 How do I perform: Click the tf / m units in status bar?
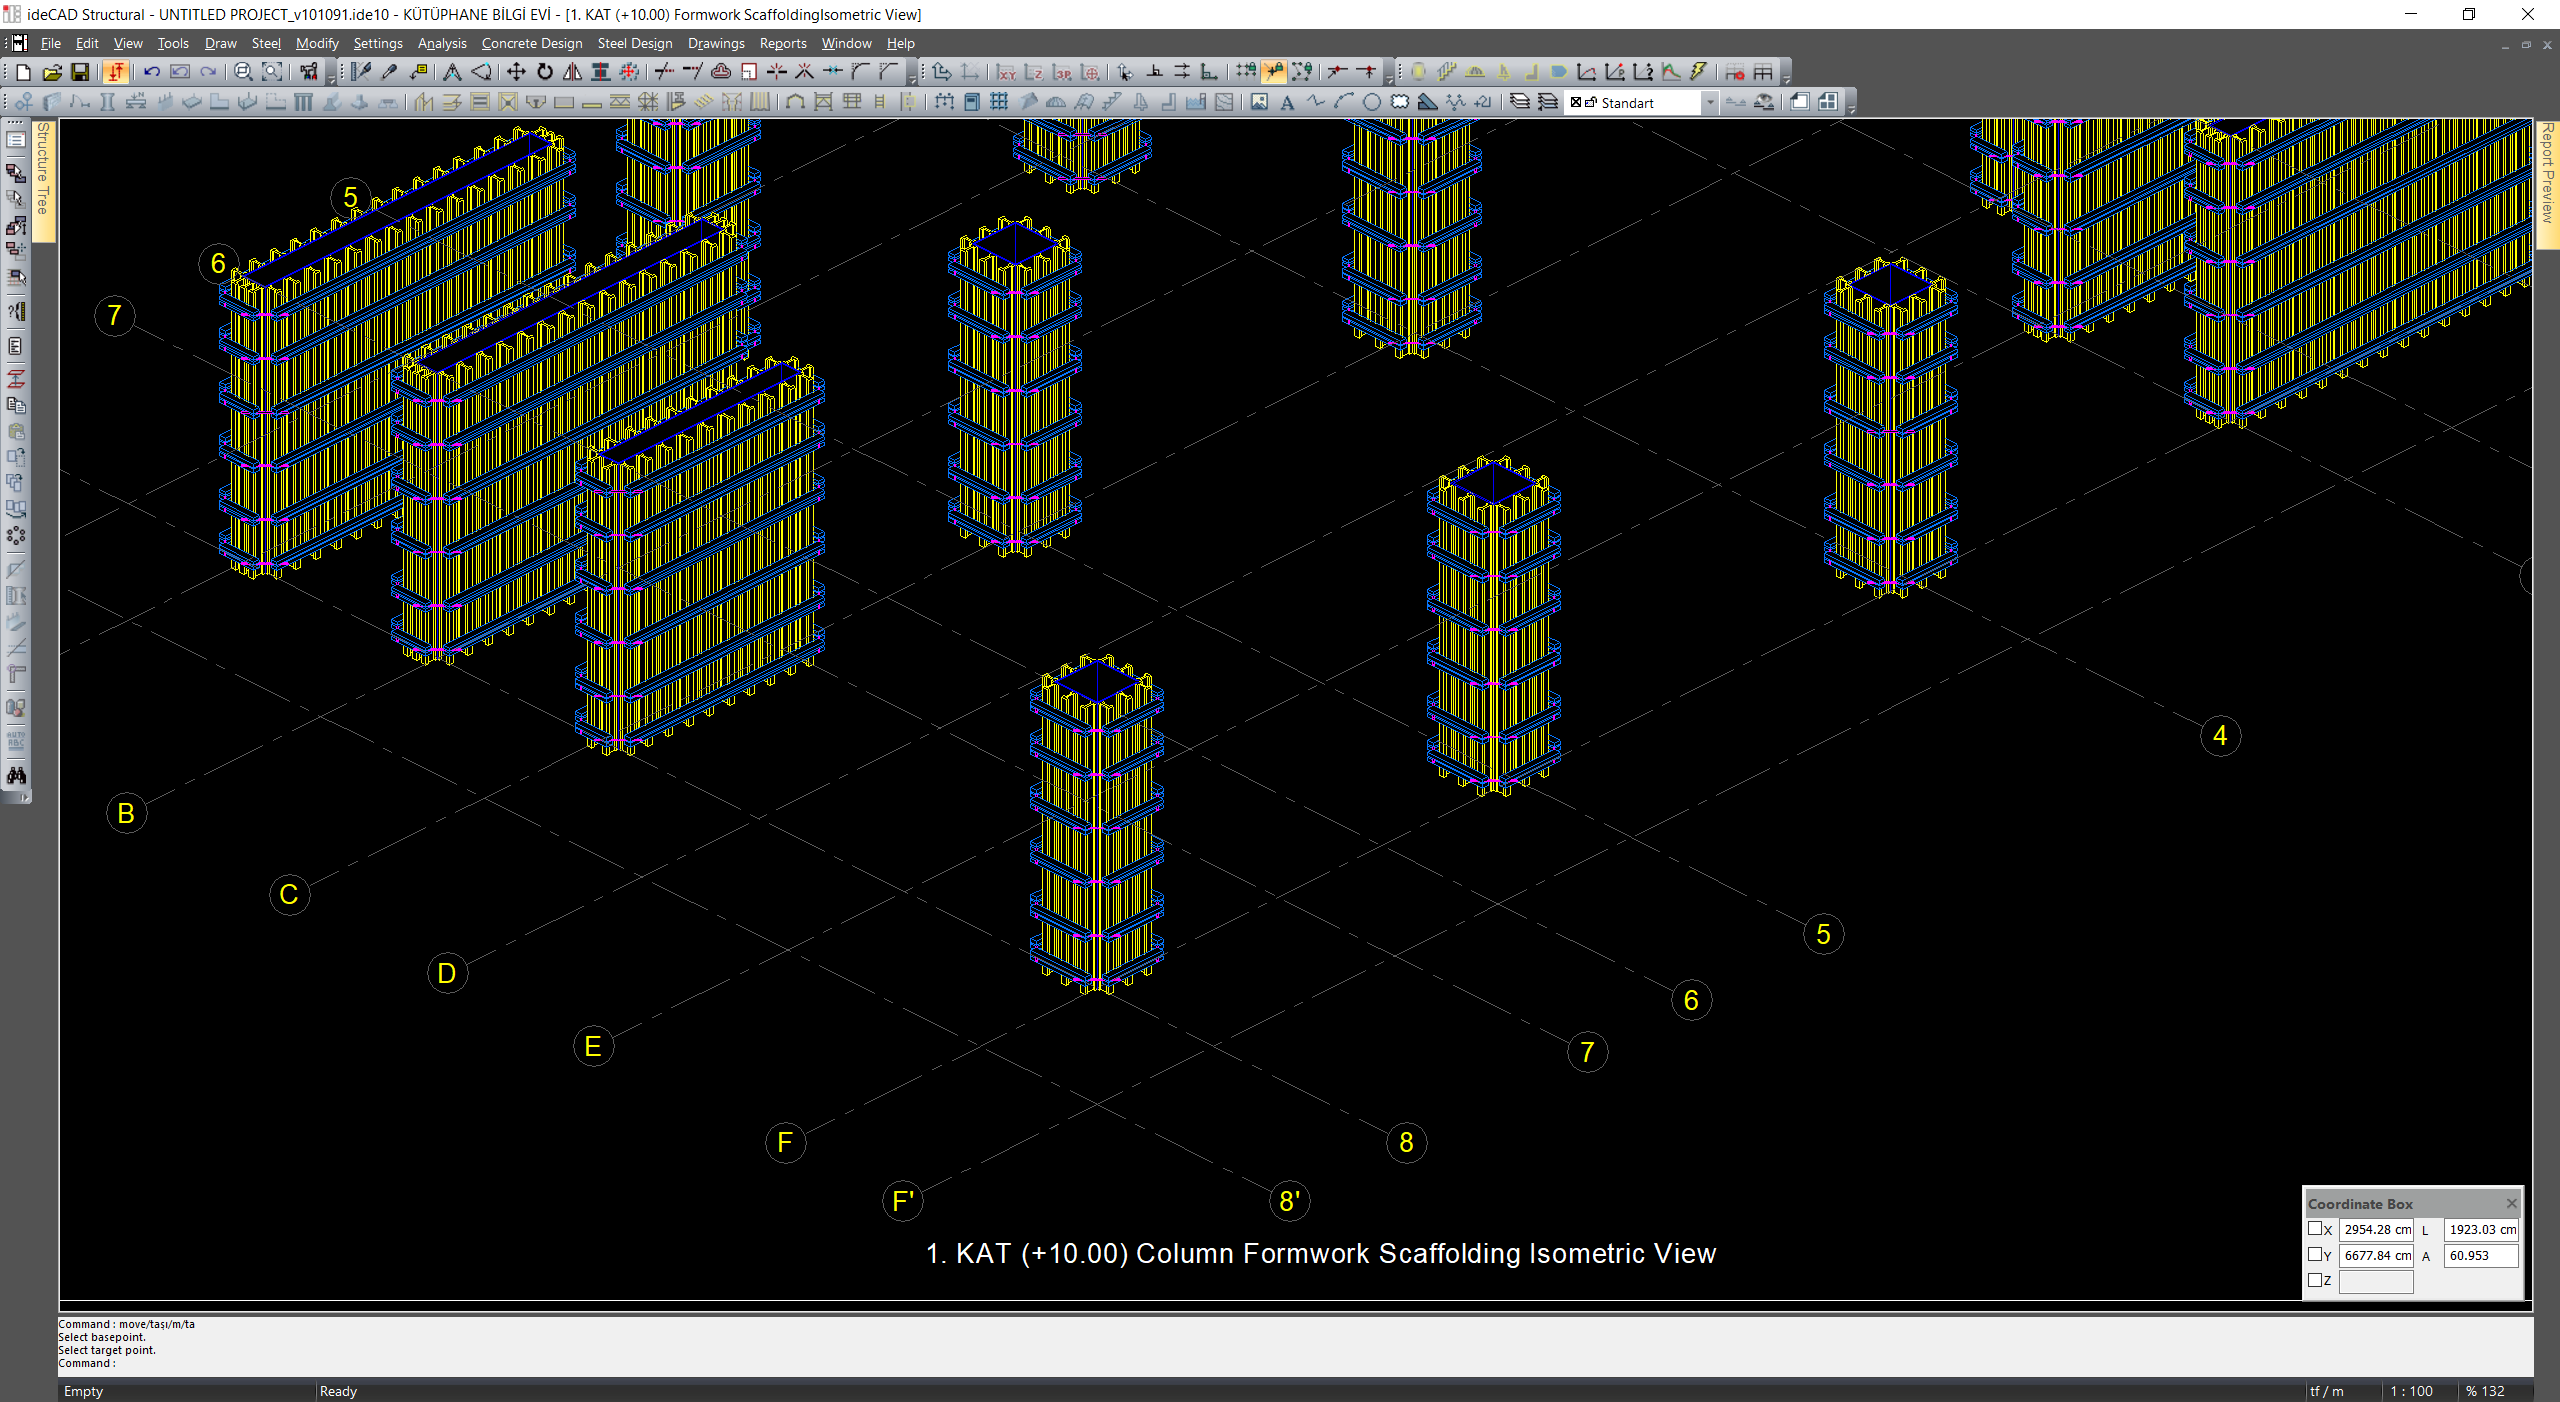click(2326, 1391)
